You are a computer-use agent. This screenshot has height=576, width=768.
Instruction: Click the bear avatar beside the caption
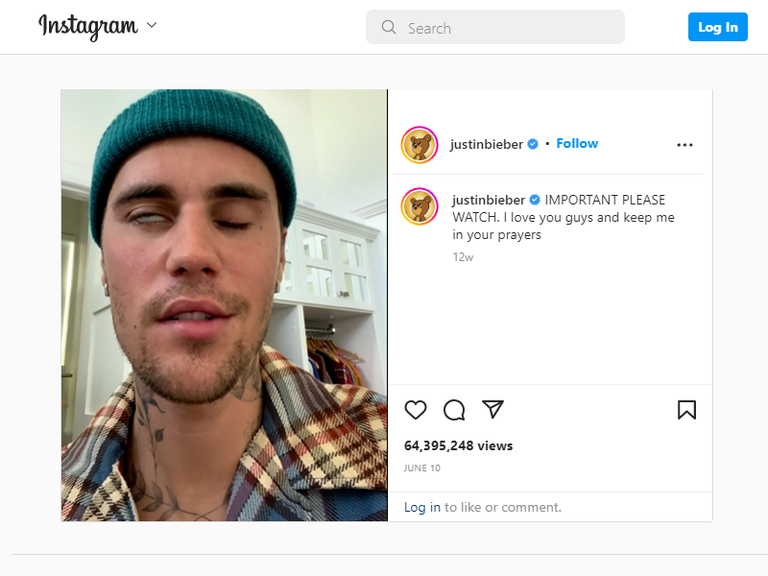(419, 206)
